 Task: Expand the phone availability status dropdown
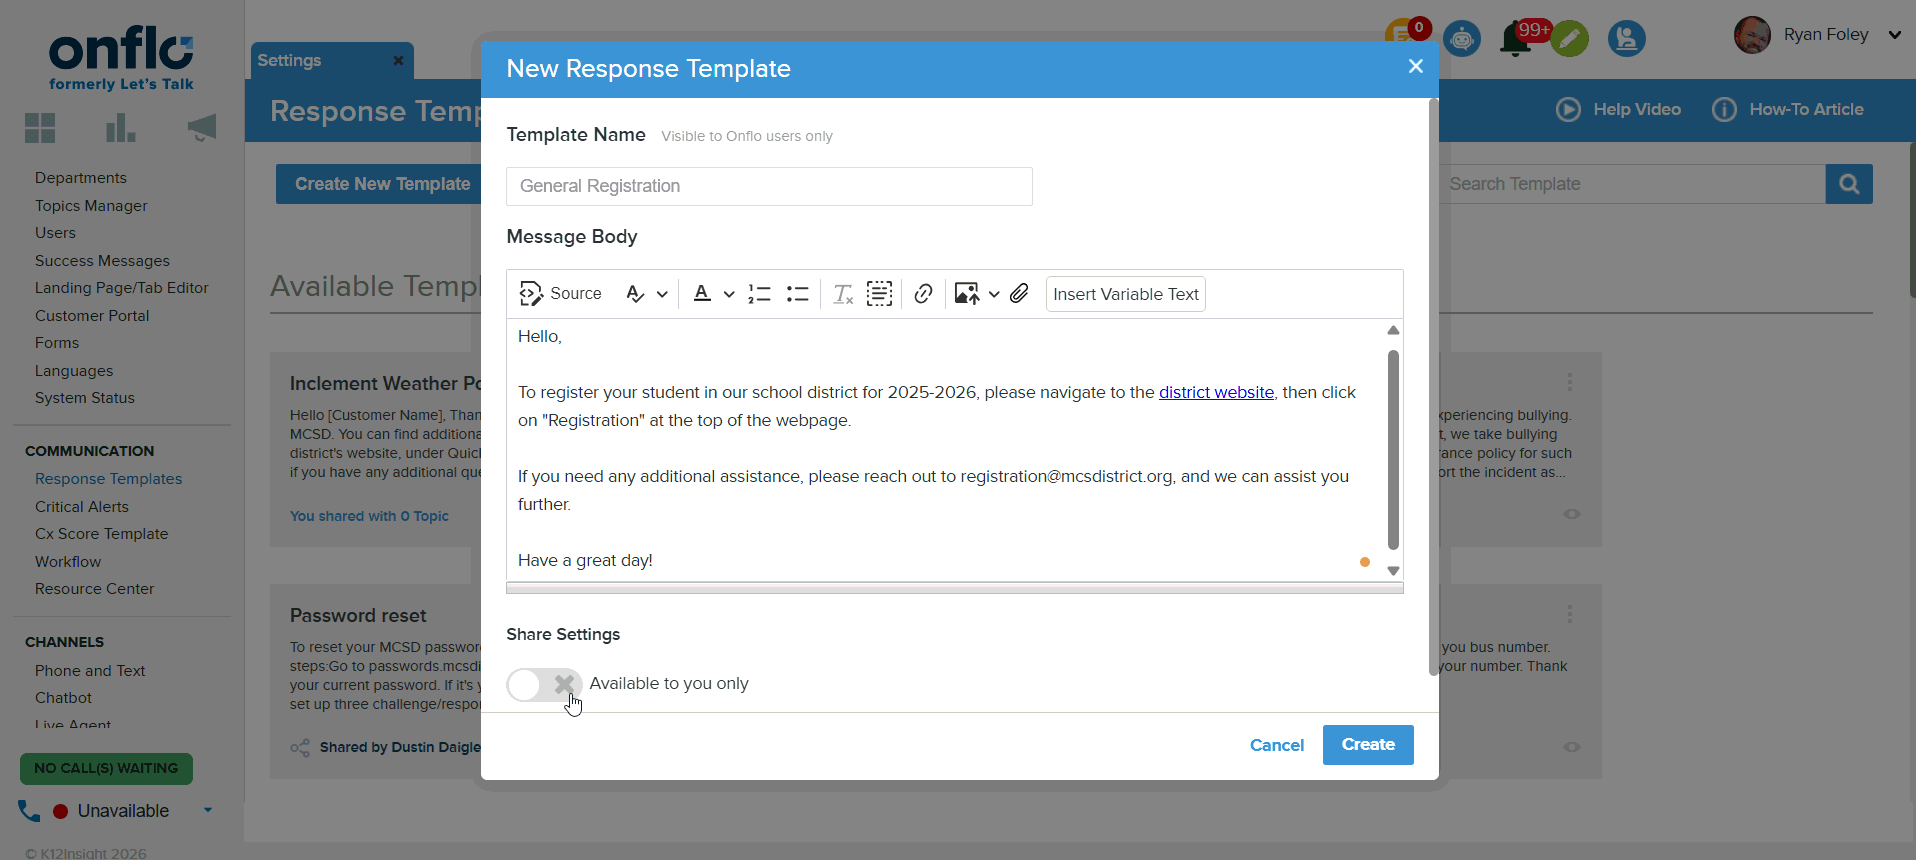pyautogui.click(x=208, y=810)
